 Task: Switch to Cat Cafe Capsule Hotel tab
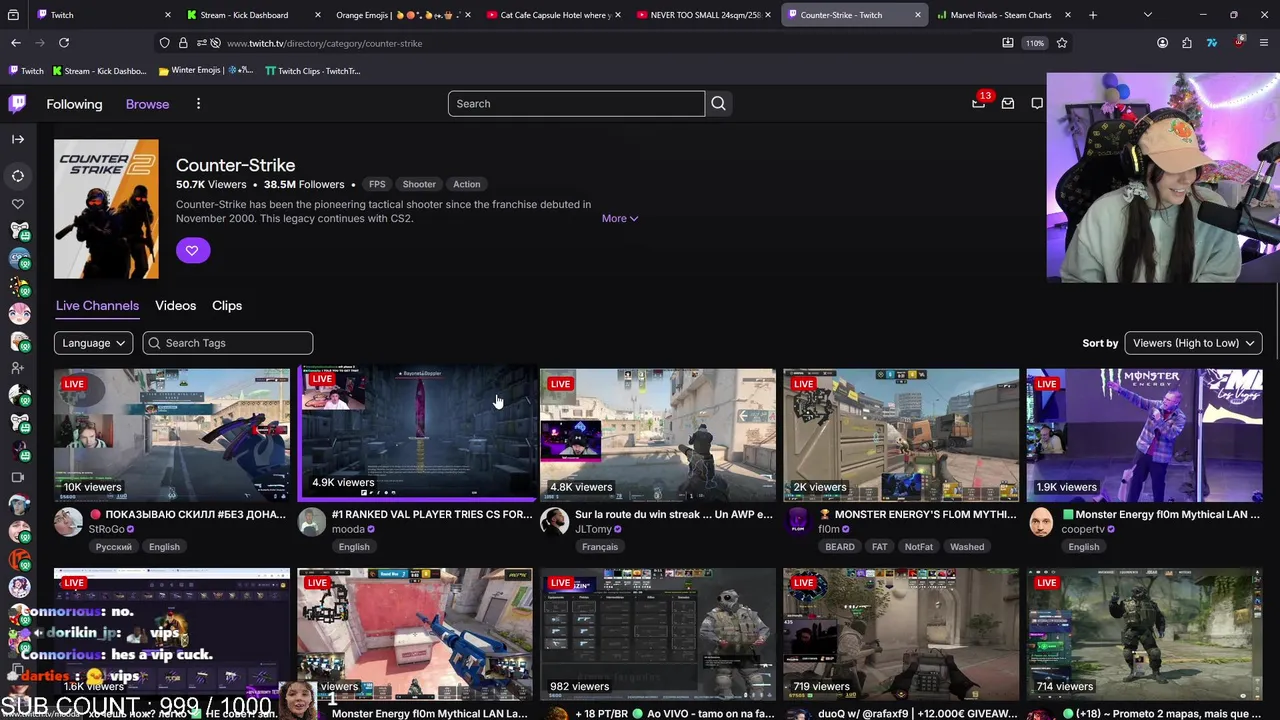click(553, 15)
